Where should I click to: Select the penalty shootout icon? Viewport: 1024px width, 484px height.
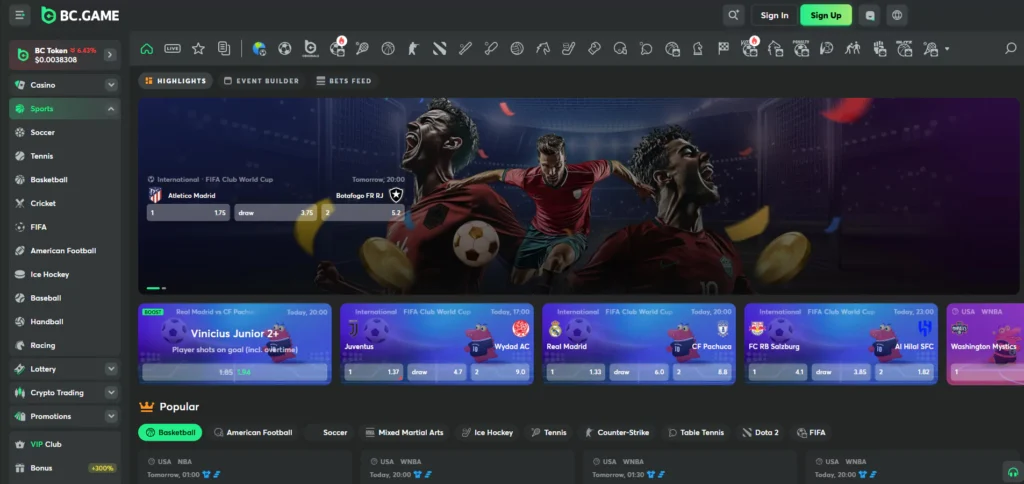[x=801, y=48]
